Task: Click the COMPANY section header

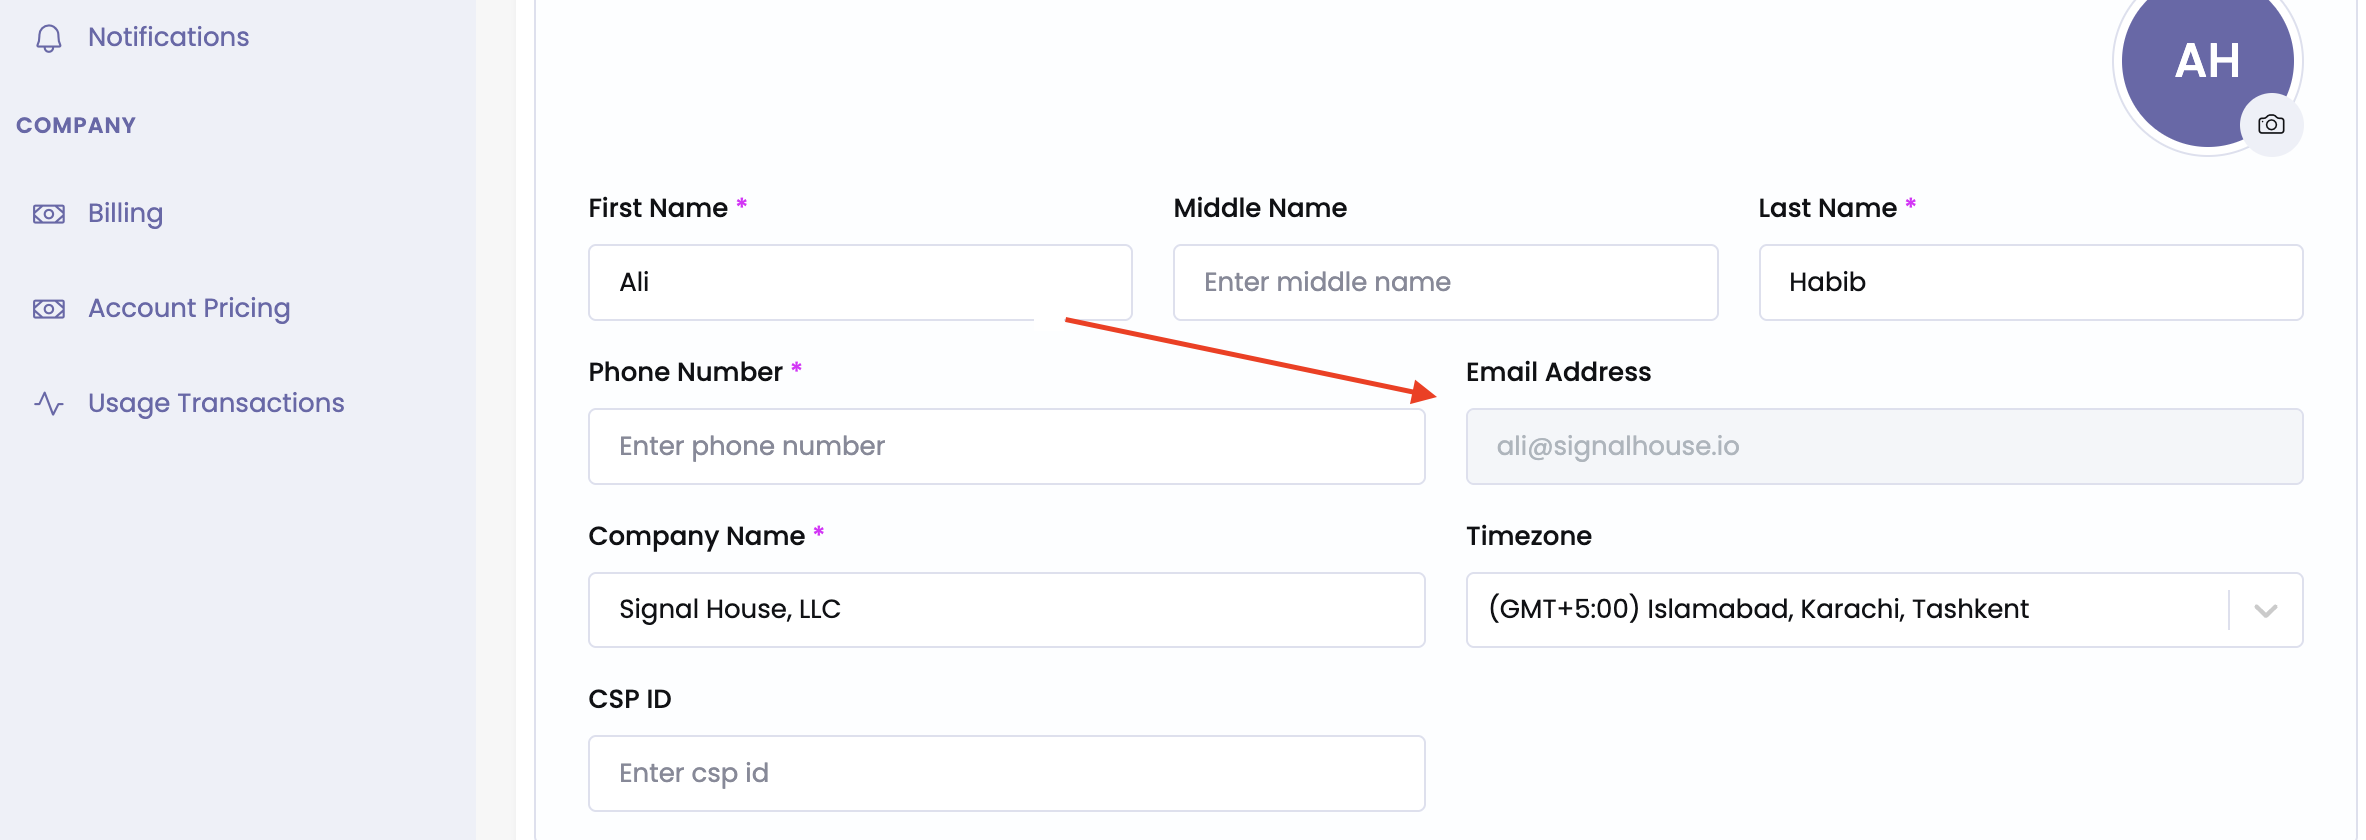Action: pos(76,126)
